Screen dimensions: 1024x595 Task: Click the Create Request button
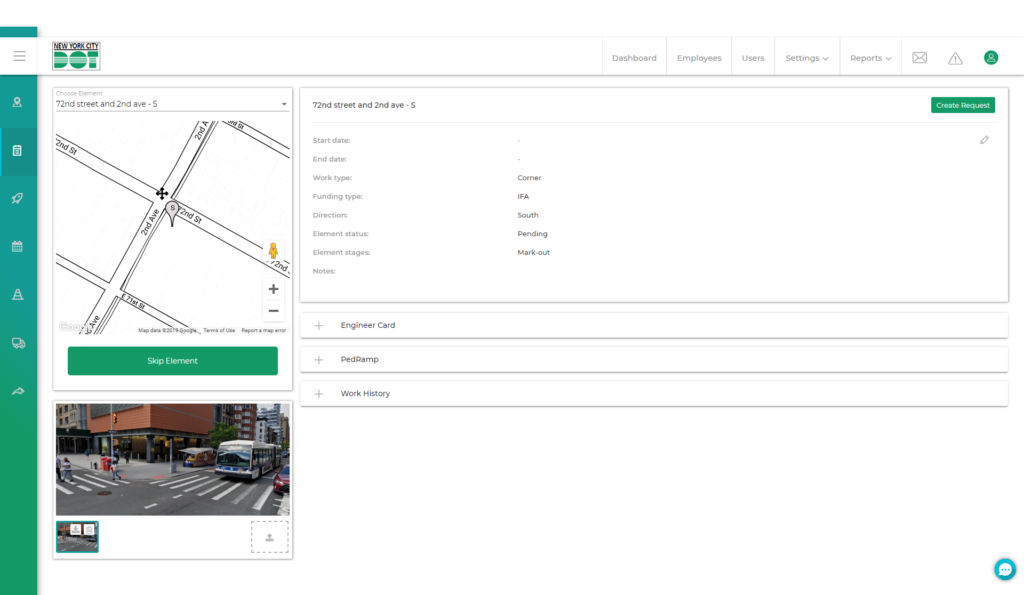tap(962, 105)
